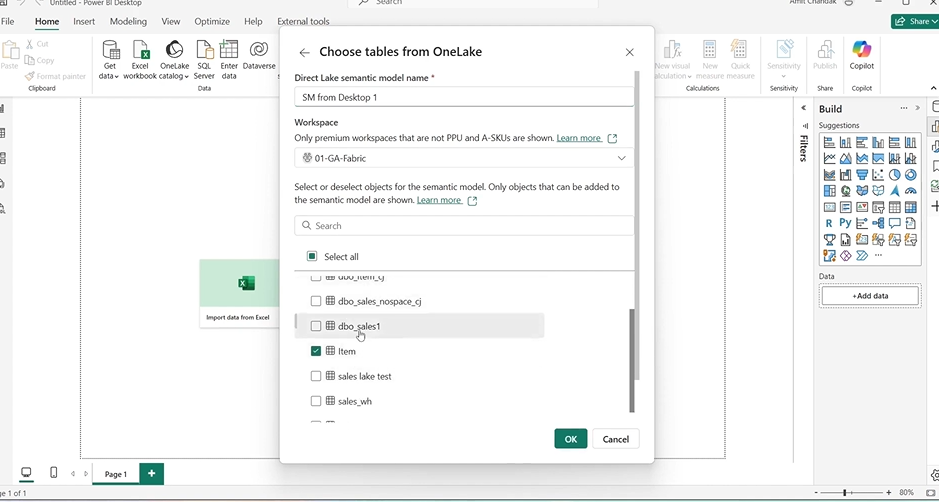Open the 01-GA-Fabric workspace dropdown
This screenshot has width=939, height=502.
click(x=464, y=158)
